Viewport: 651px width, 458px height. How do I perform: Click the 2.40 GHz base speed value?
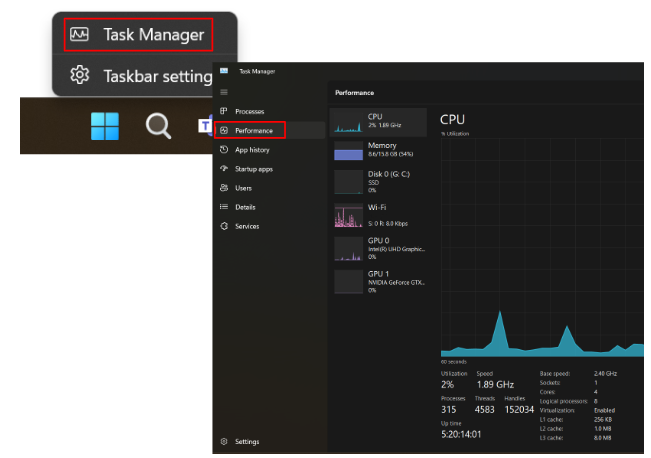(605, 374)
